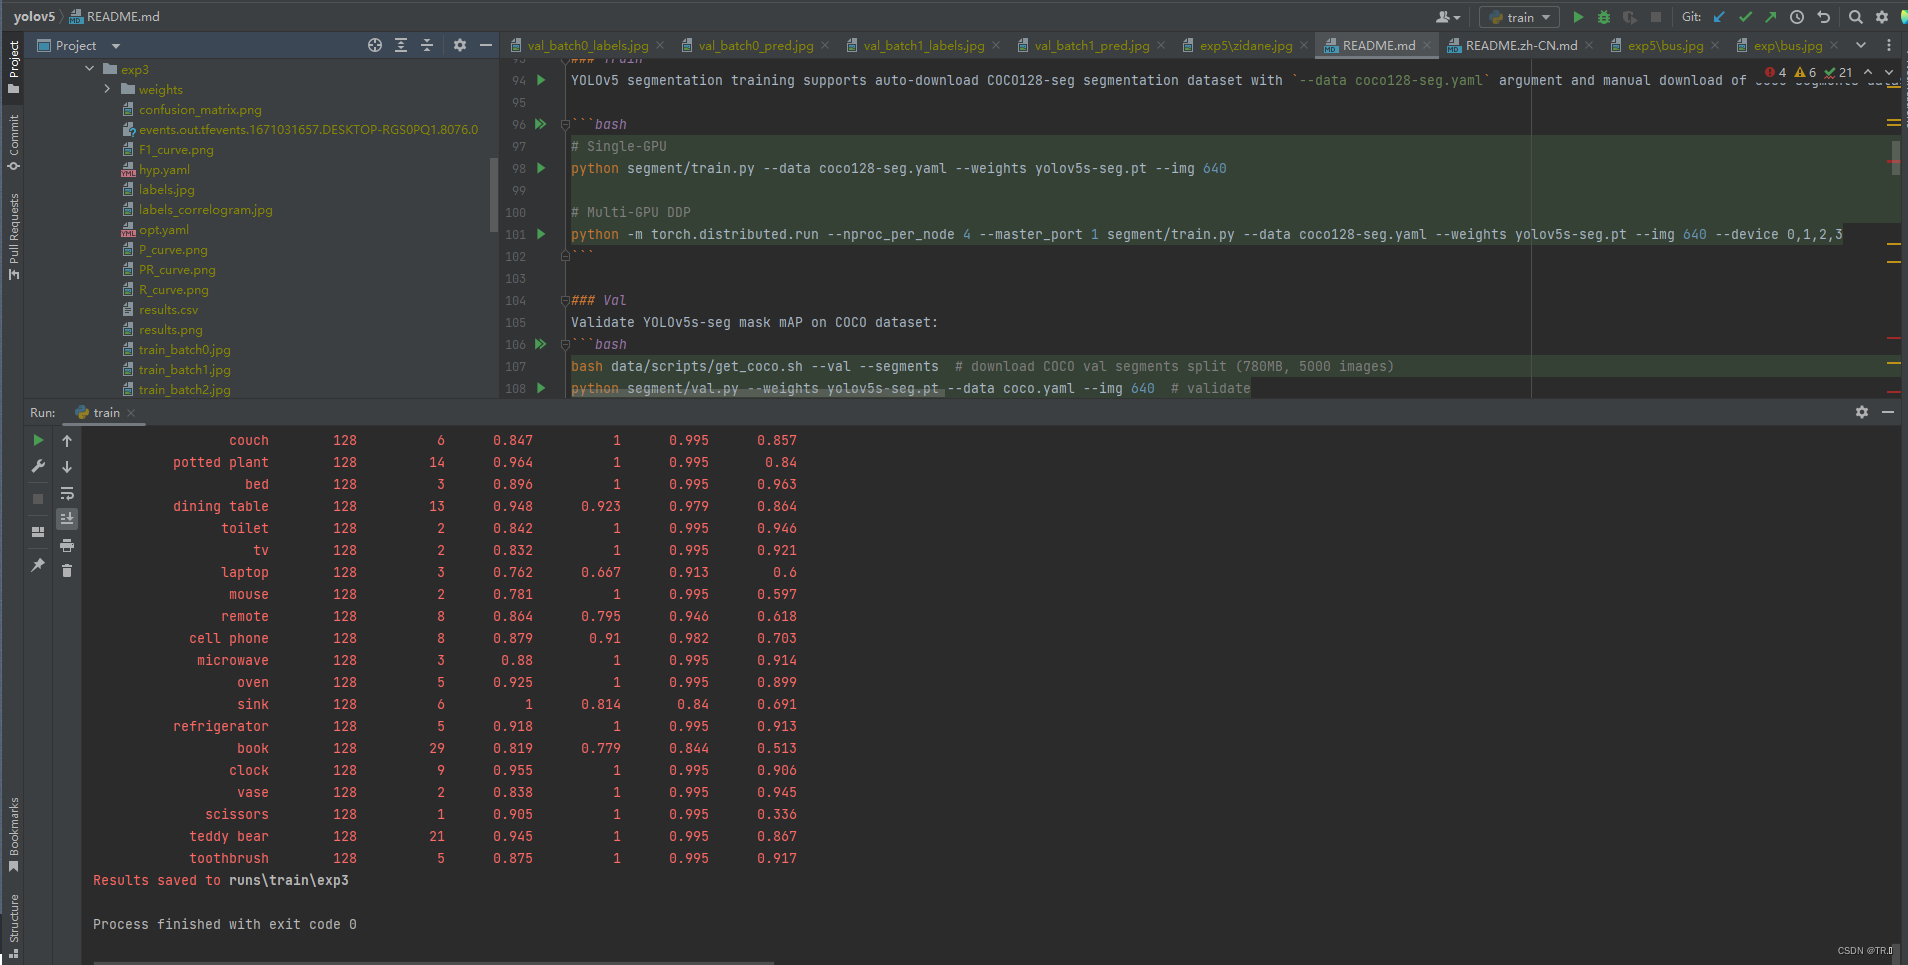This screenshot has height=965, width=1908.
Task: Click the Run with Coverage icon
Action: coord(1630,17)
